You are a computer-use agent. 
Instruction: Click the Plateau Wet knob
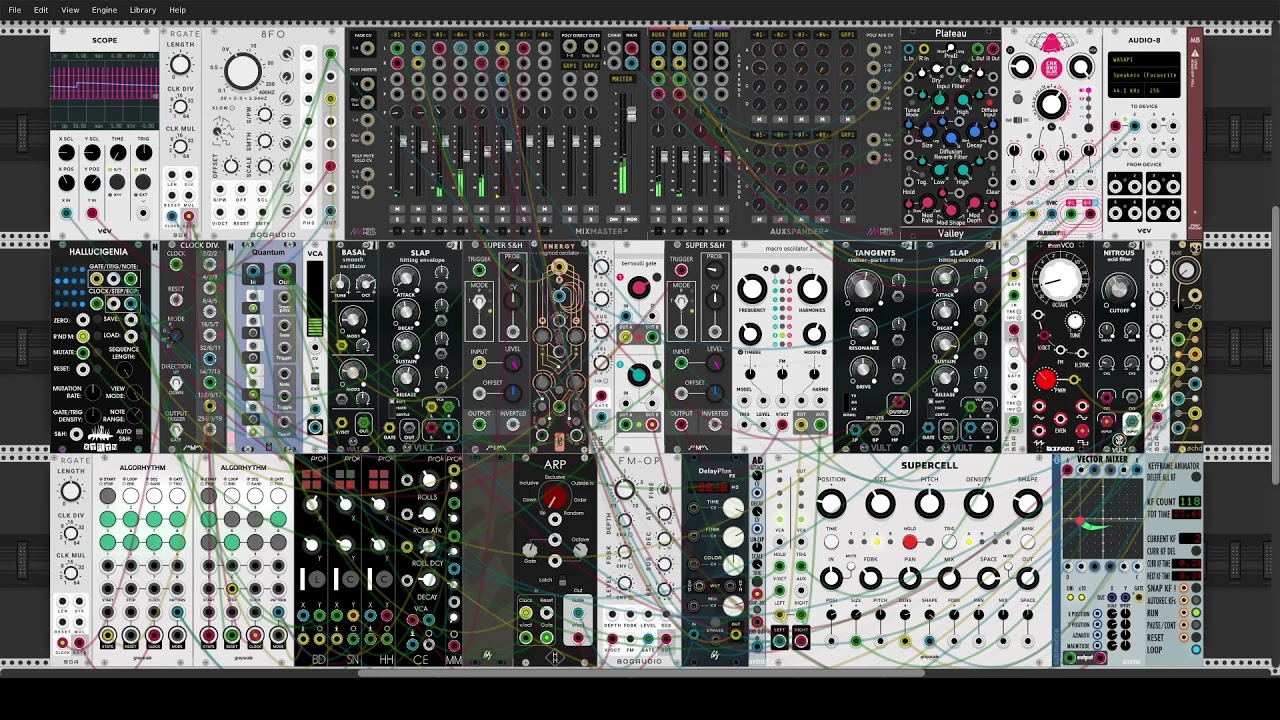pos(965,68)
